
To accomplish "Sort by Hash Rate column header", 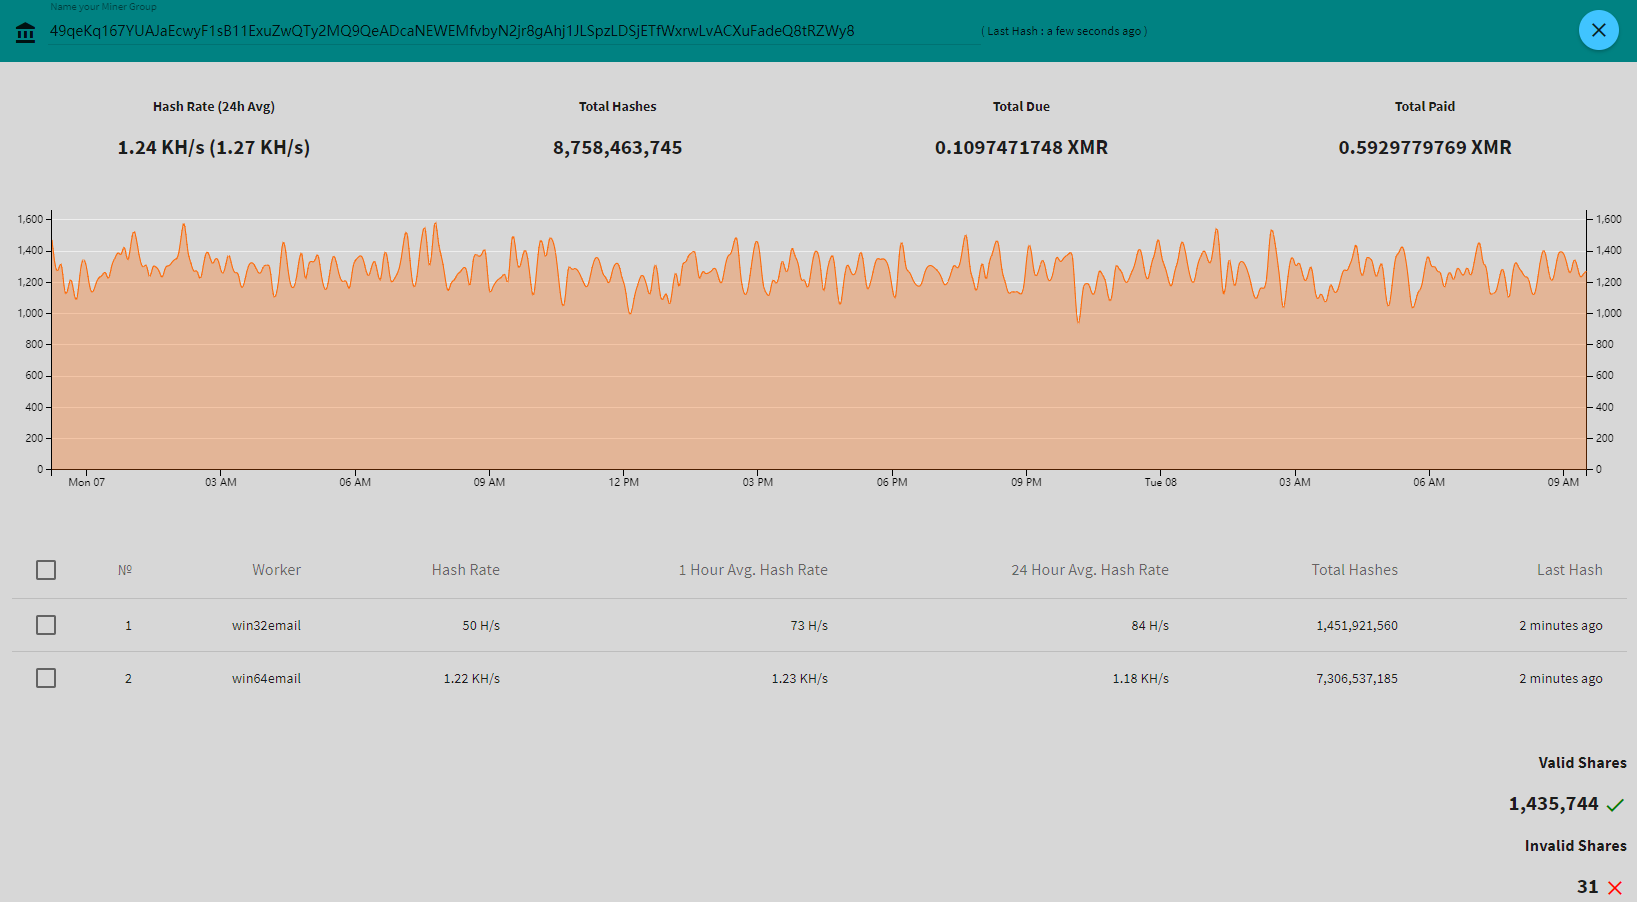I will point(465,570).
